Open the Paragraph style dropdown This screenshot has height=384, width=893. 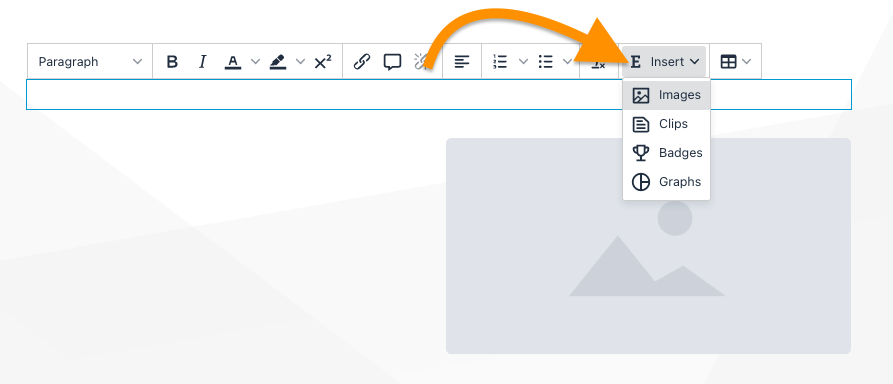pos(90,62)
